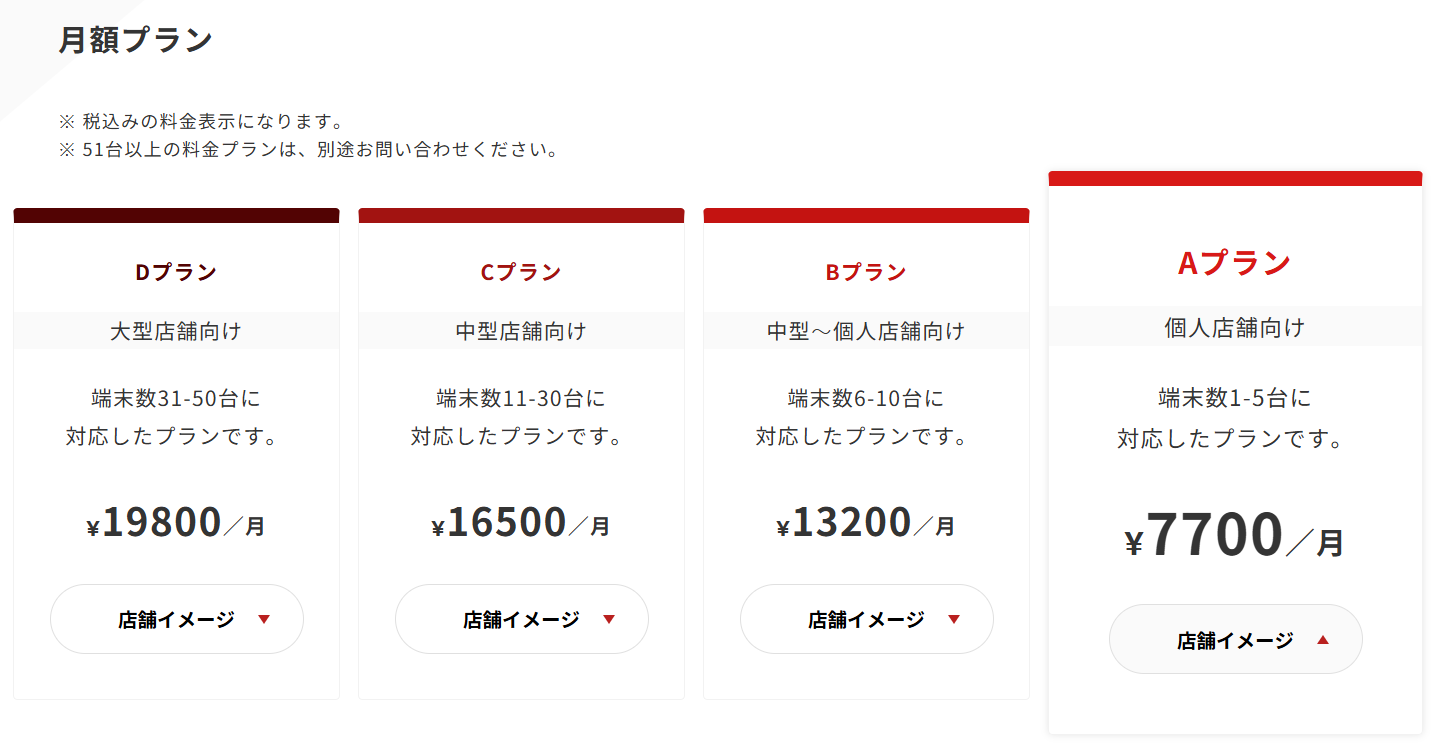Select the Cプラン card title
This screenshot has width=1432, height=747.
521,272
